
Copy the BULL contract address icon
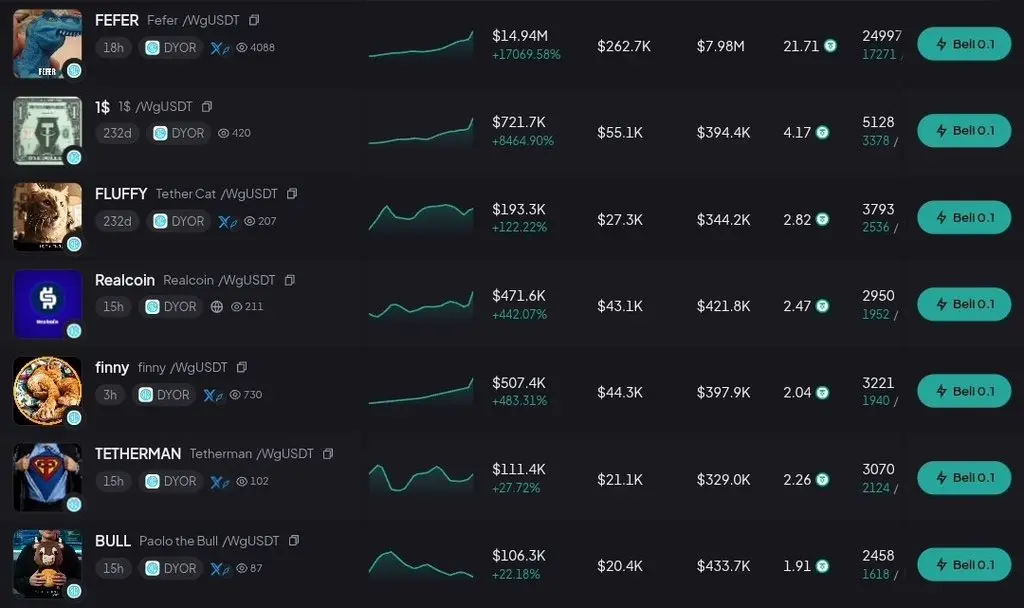coord(294,541)
